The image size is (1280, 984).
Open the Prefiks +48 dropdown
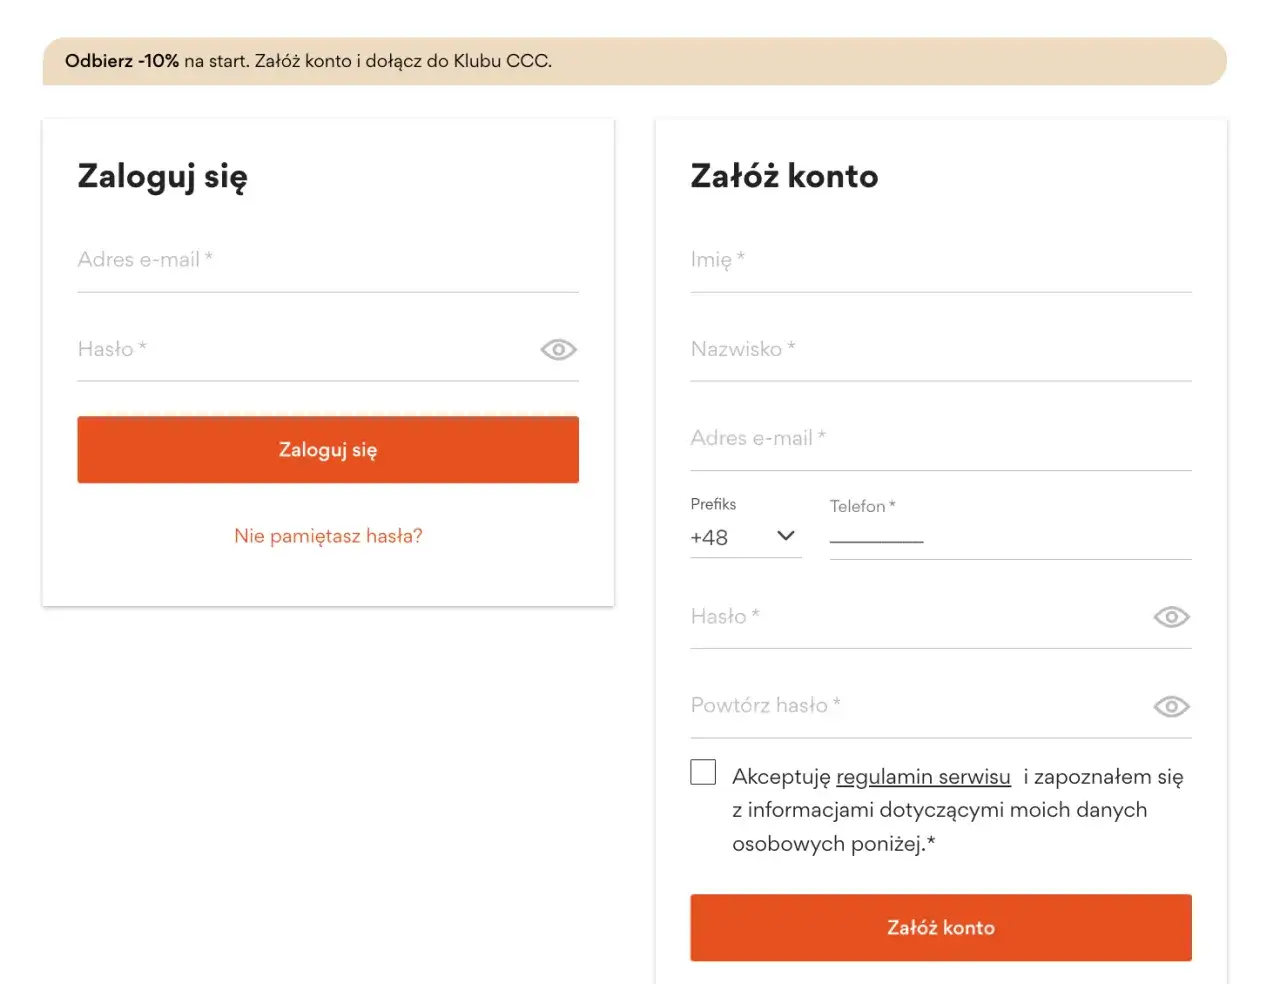point(745,537)
